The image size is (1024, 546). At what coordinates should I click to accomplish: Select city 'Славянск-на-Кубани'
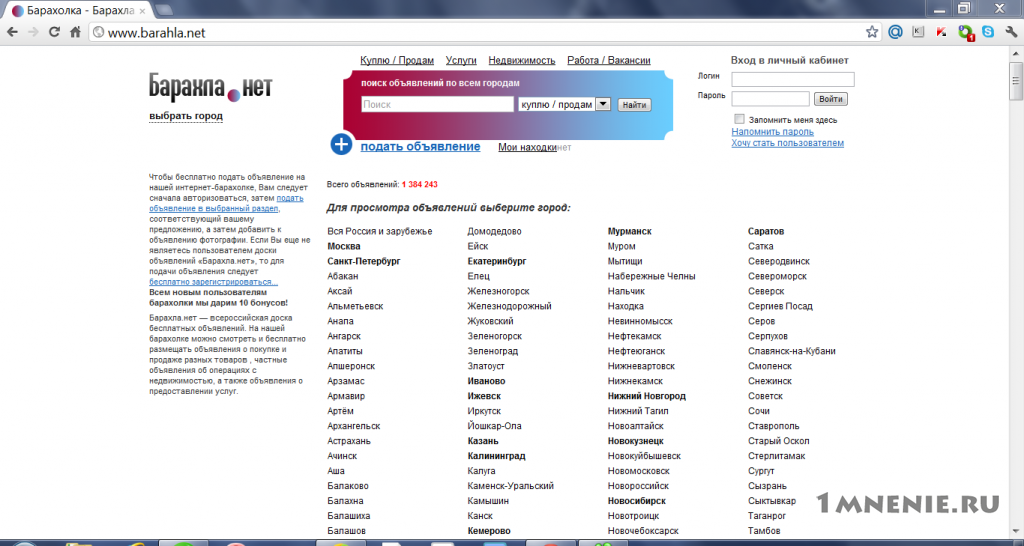point(792,351)
